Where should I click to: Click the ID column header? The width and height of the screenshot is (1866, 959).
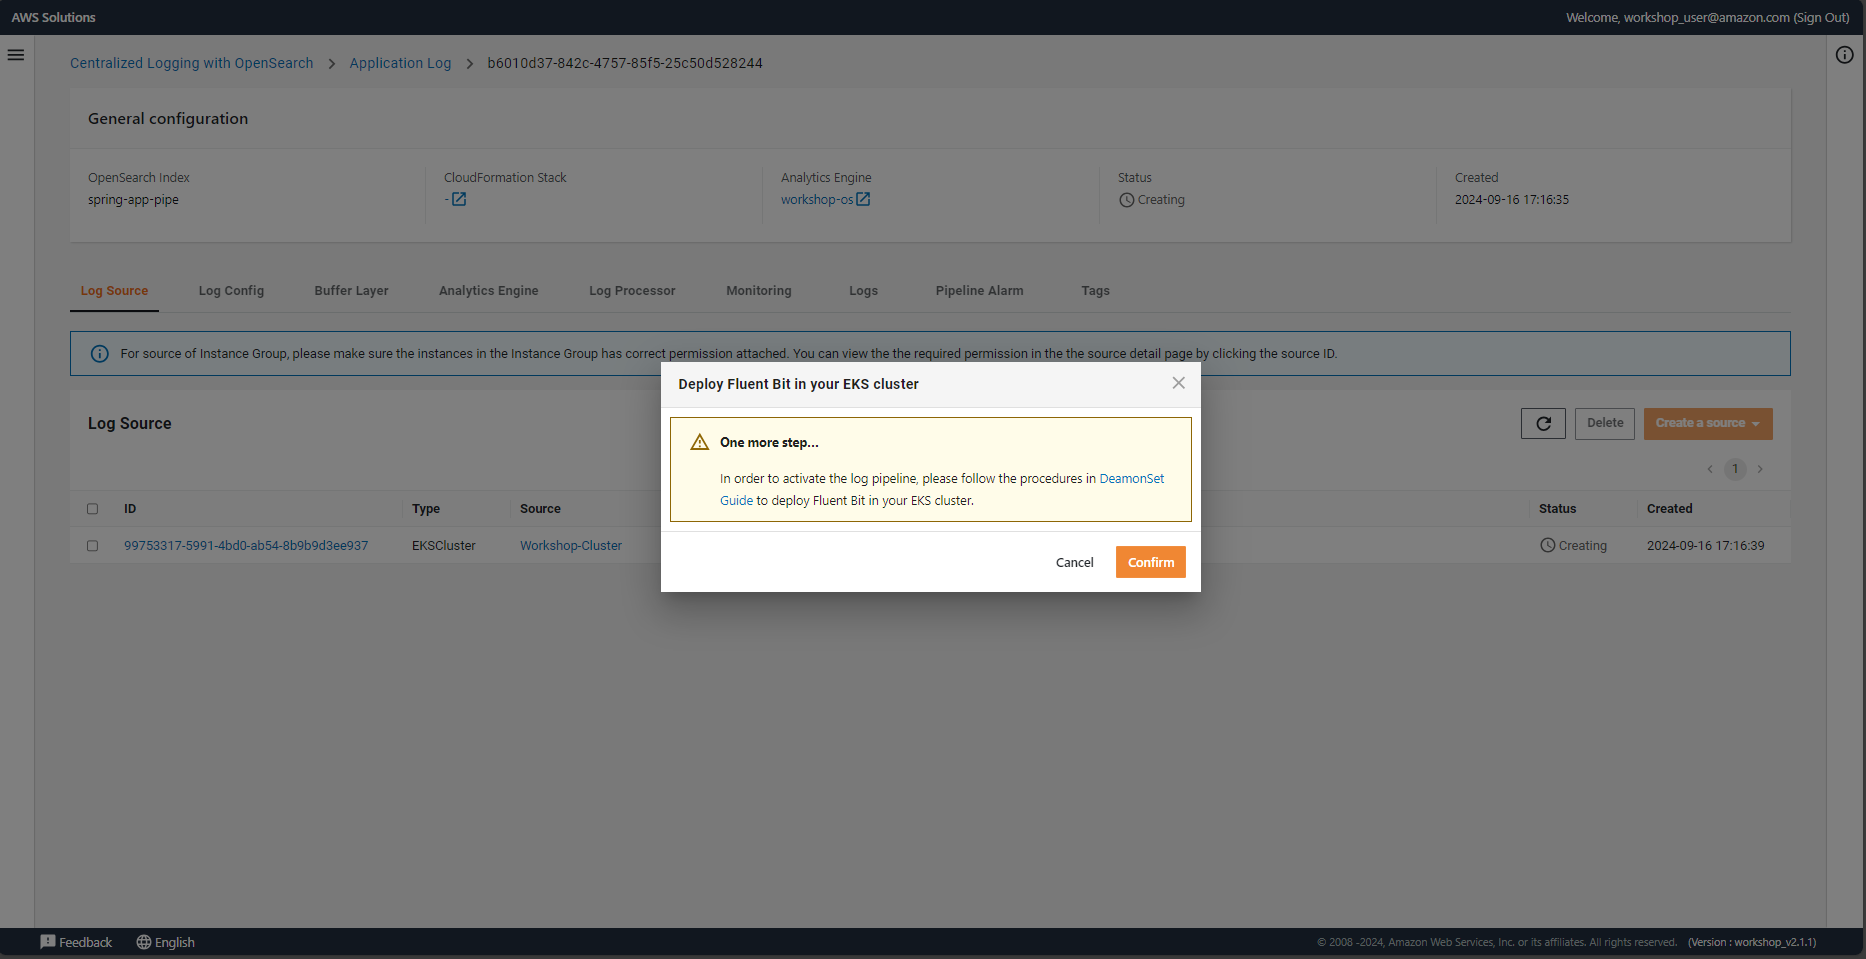(130, 509)
